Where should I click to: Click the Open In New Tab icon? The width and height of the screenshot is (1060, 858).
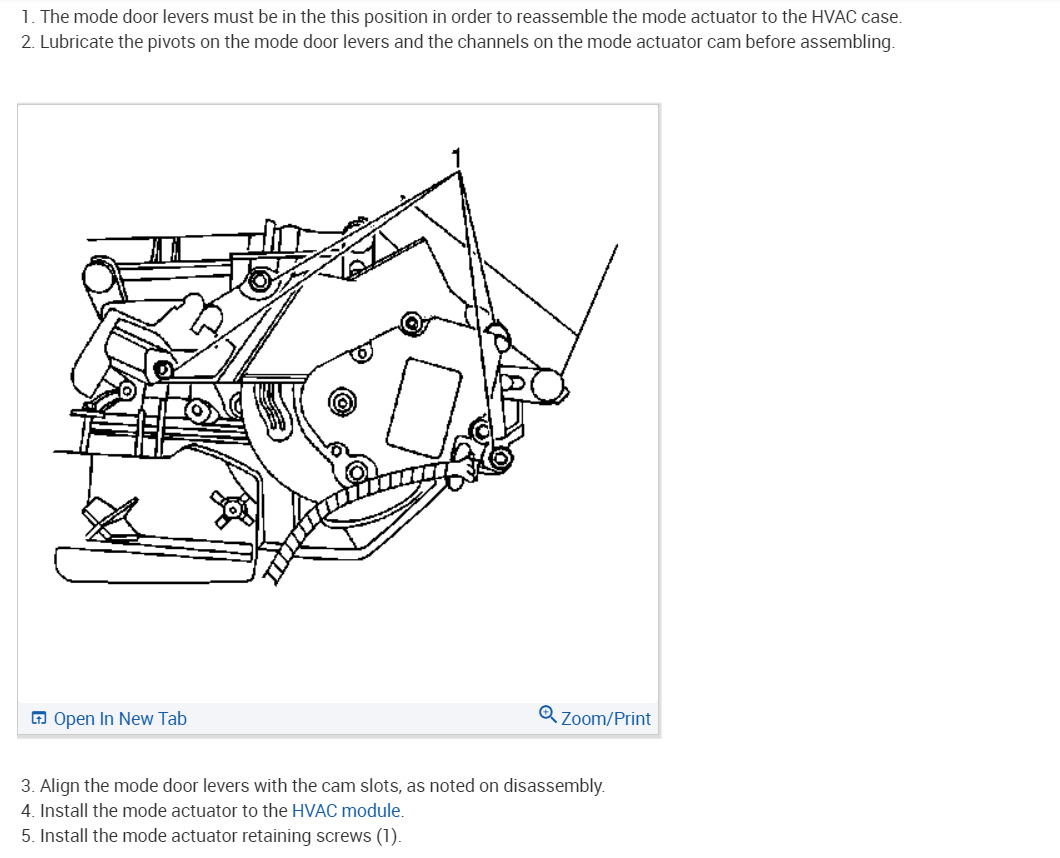pyautogui.click(x=39, y=718)
